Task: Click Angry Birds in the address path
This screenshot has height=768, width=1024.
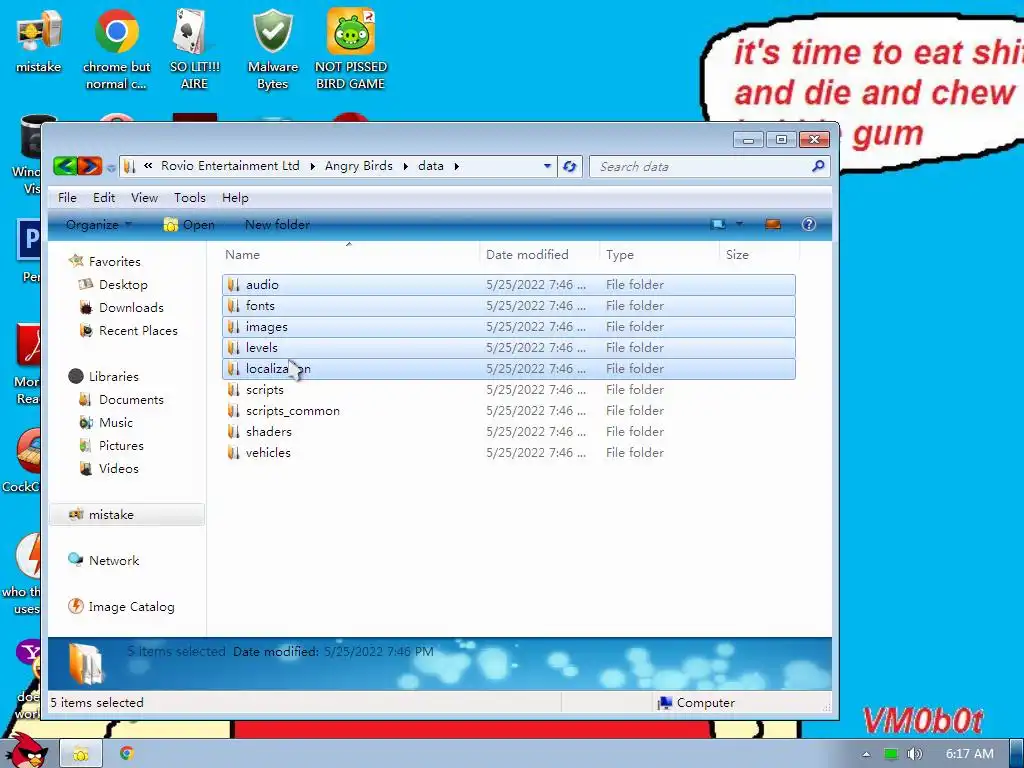Action: point(359,166)
